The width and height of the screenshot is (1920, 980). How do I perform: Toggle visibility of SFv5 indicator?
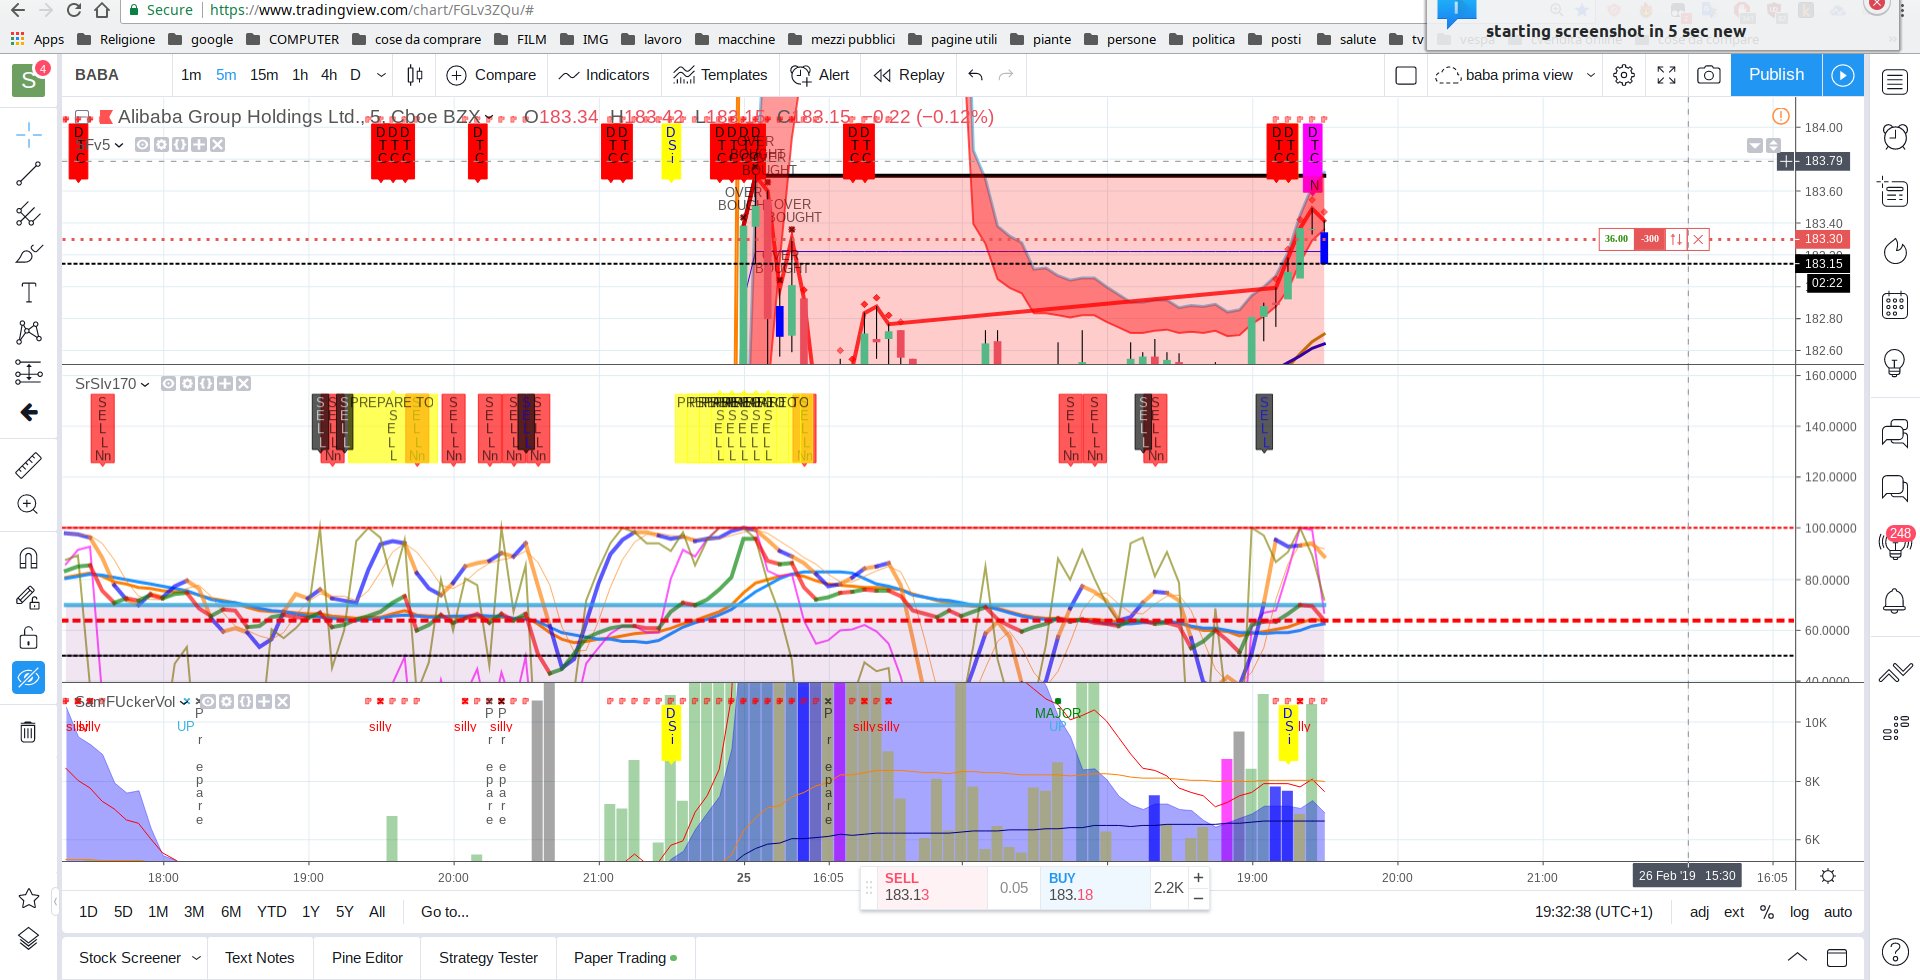click(x=142, y=145)
